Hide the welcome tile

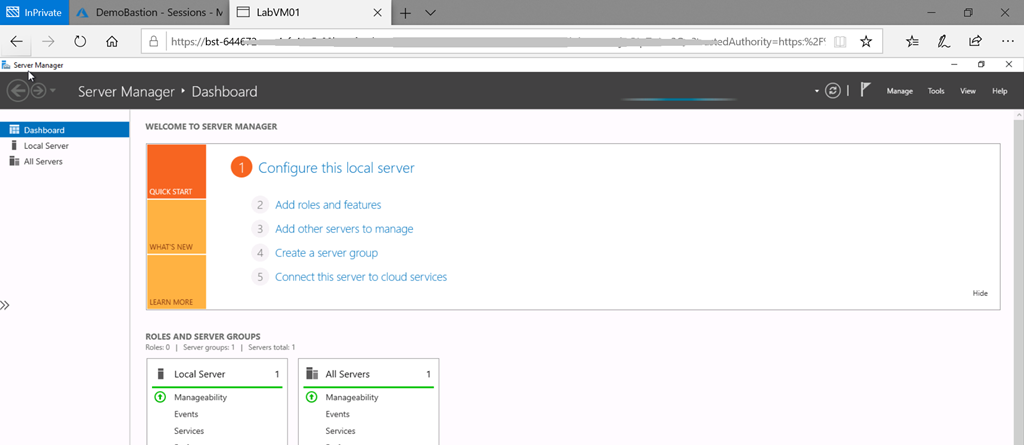click(980, 293)
